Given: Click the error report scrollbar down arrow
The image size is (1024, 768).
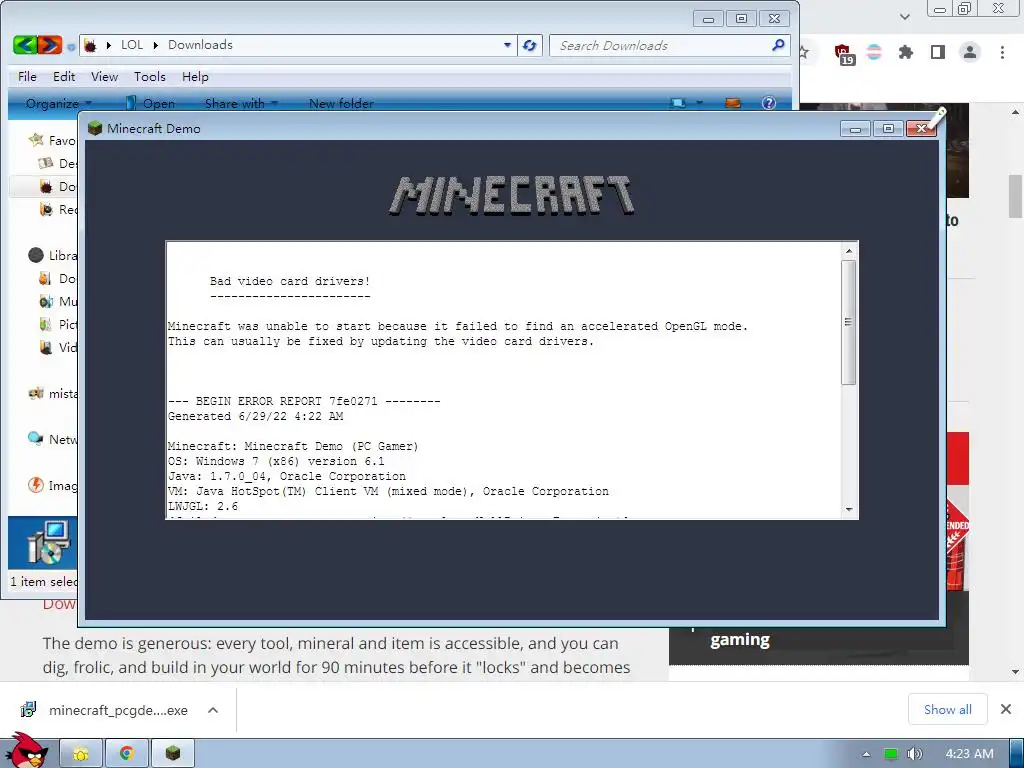Looking at the screenshot, I should [x=848, y=509].
